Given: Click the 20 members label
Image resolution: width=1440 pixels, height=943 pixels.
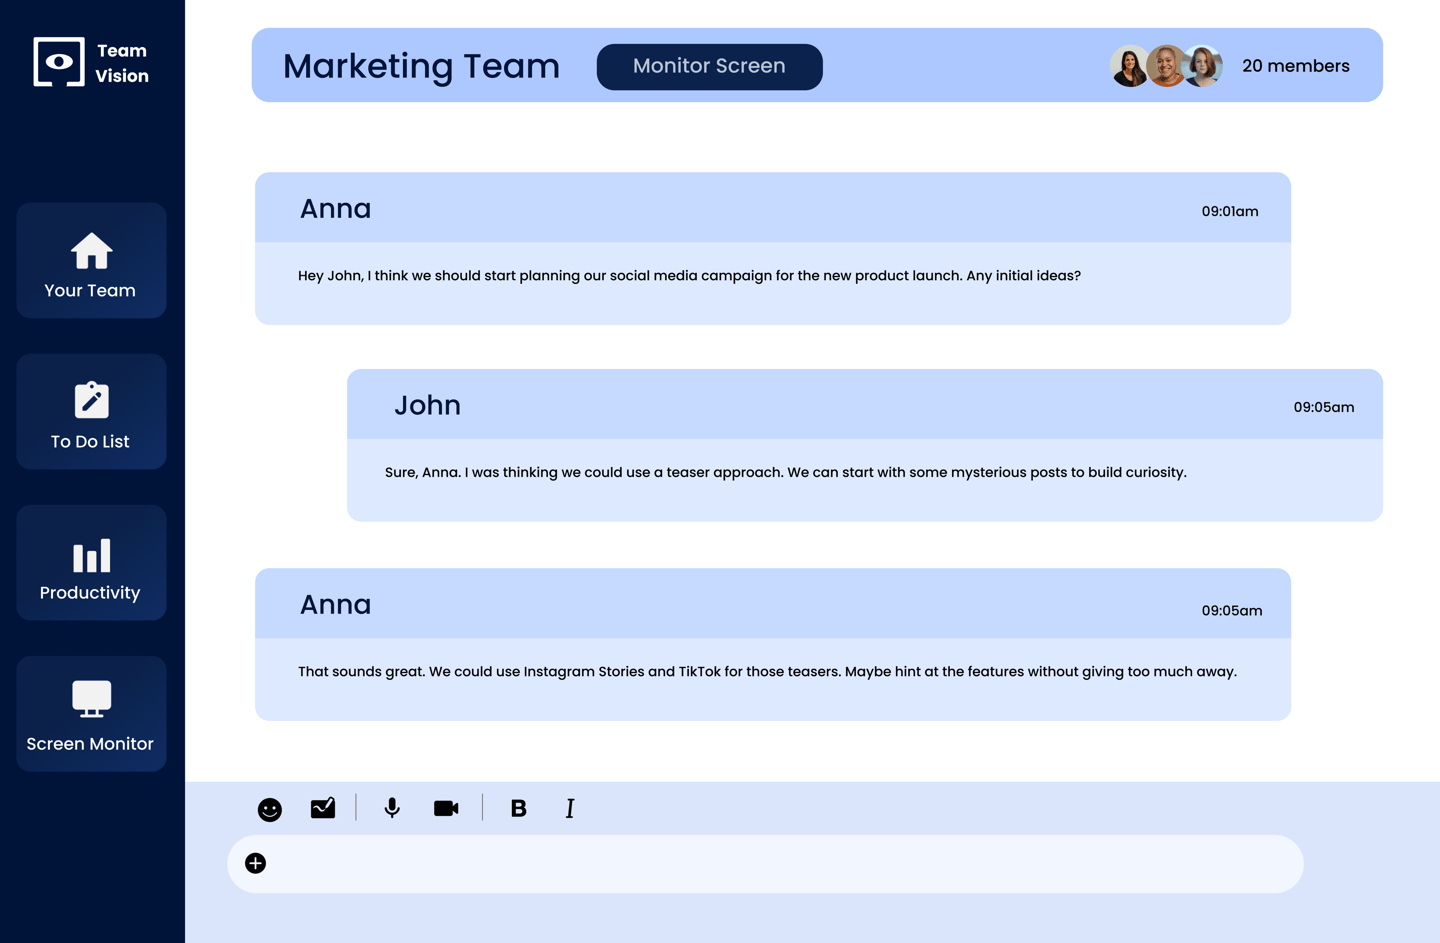Looking at the screenshot, I should [x=1296, y=66].
